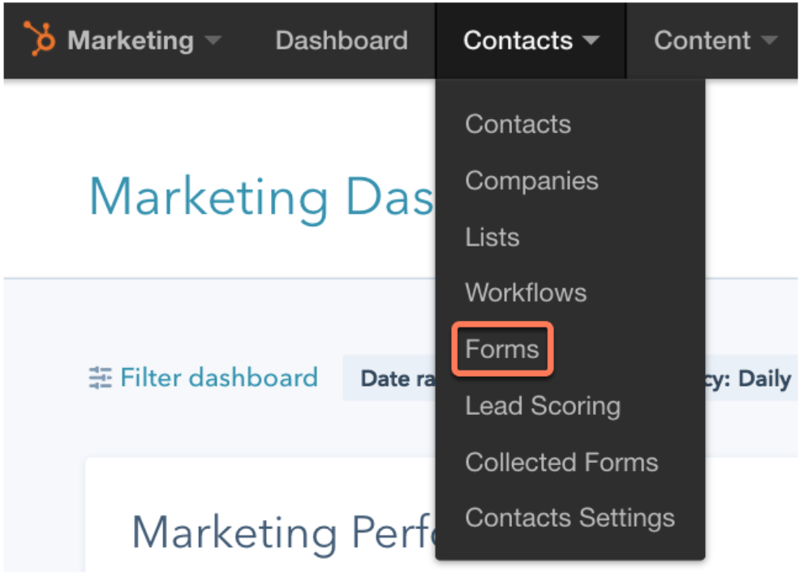This screenshot has width=800, height=577.
Task: Click the Content label in the navbar
Action: (x=702, y=41)
